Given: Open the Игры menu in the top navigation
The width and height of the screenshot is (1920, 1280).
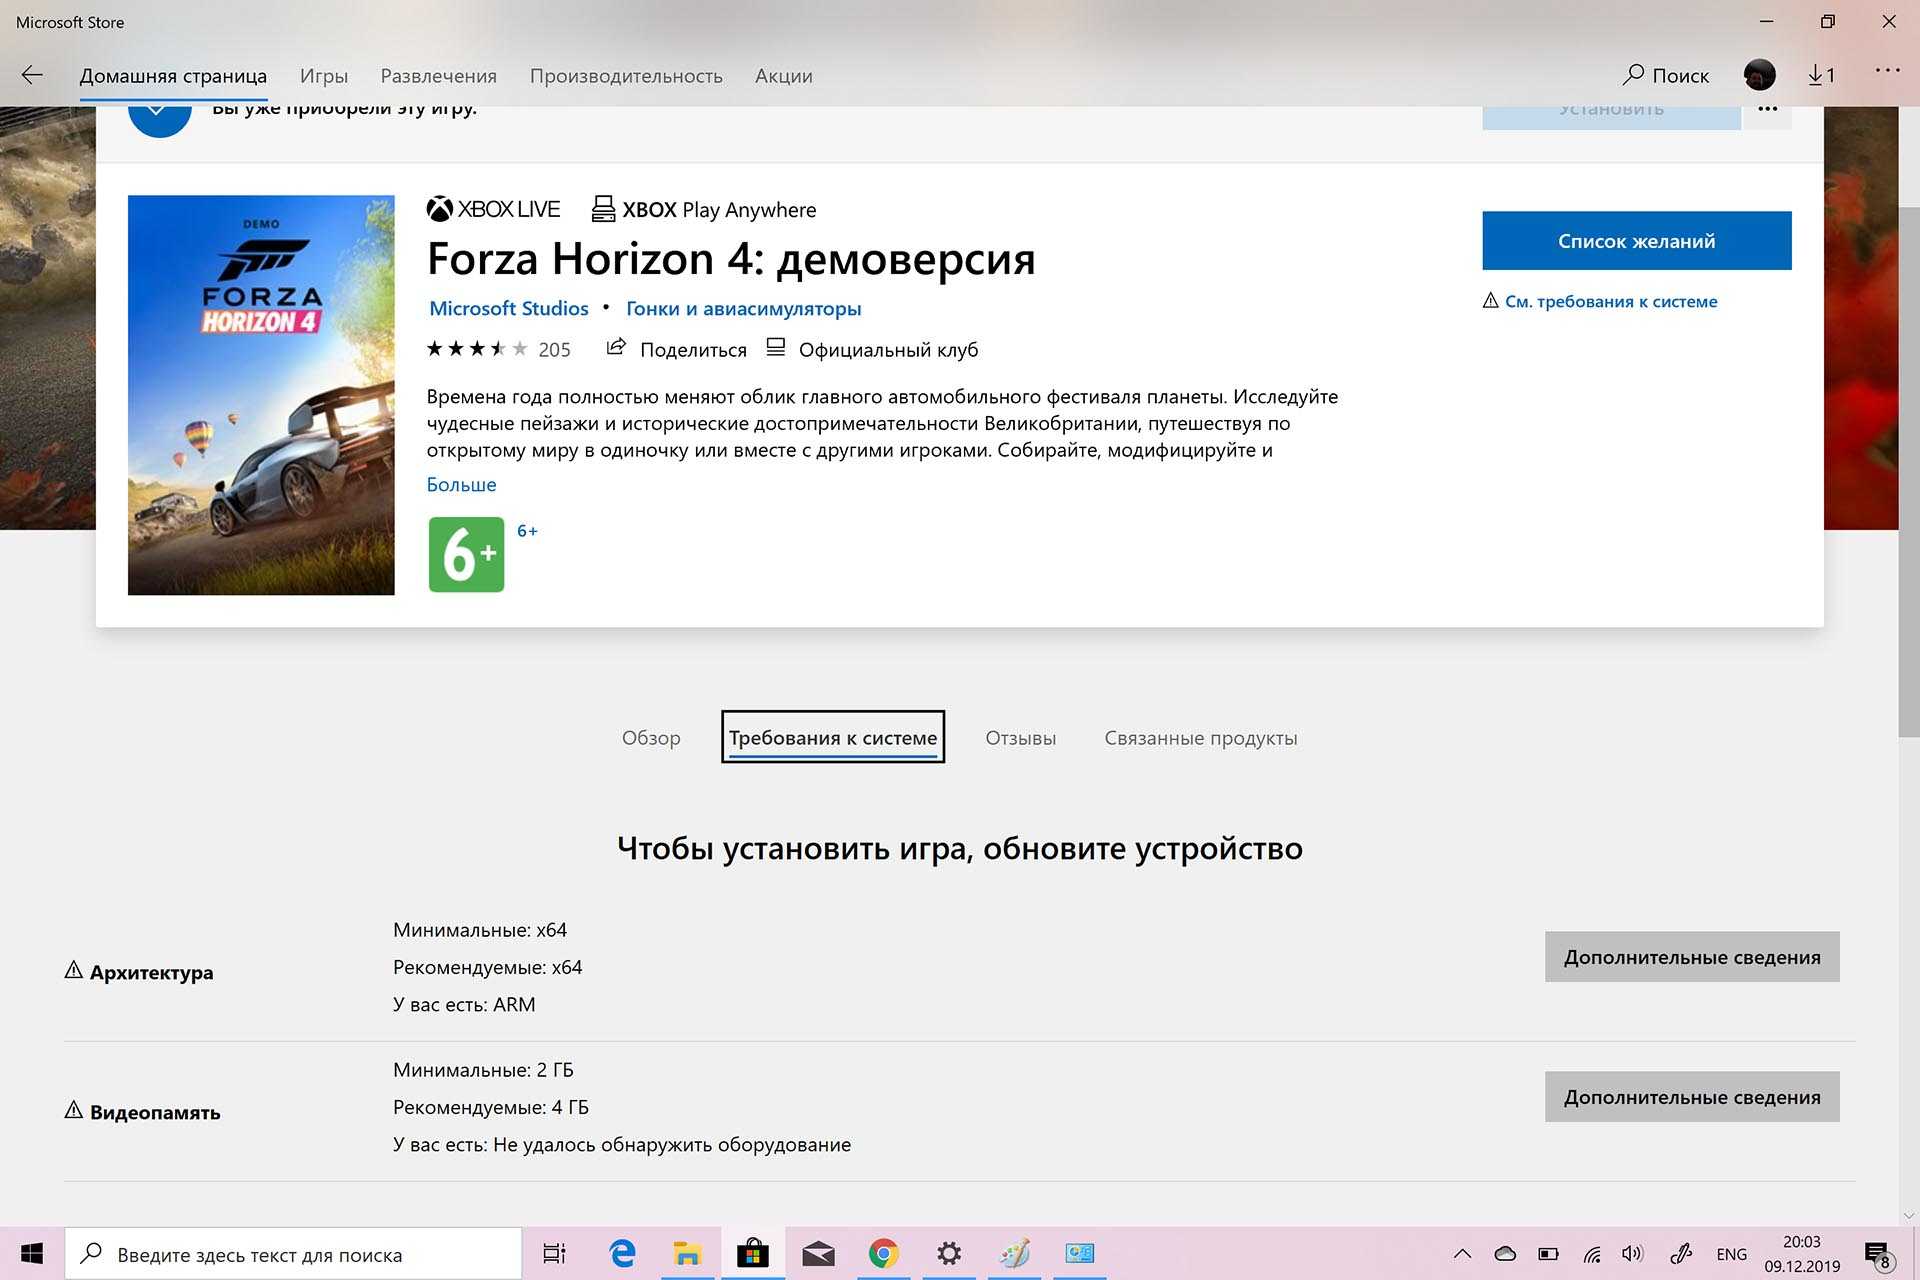Looking at the screenshot, I should 324,76.
